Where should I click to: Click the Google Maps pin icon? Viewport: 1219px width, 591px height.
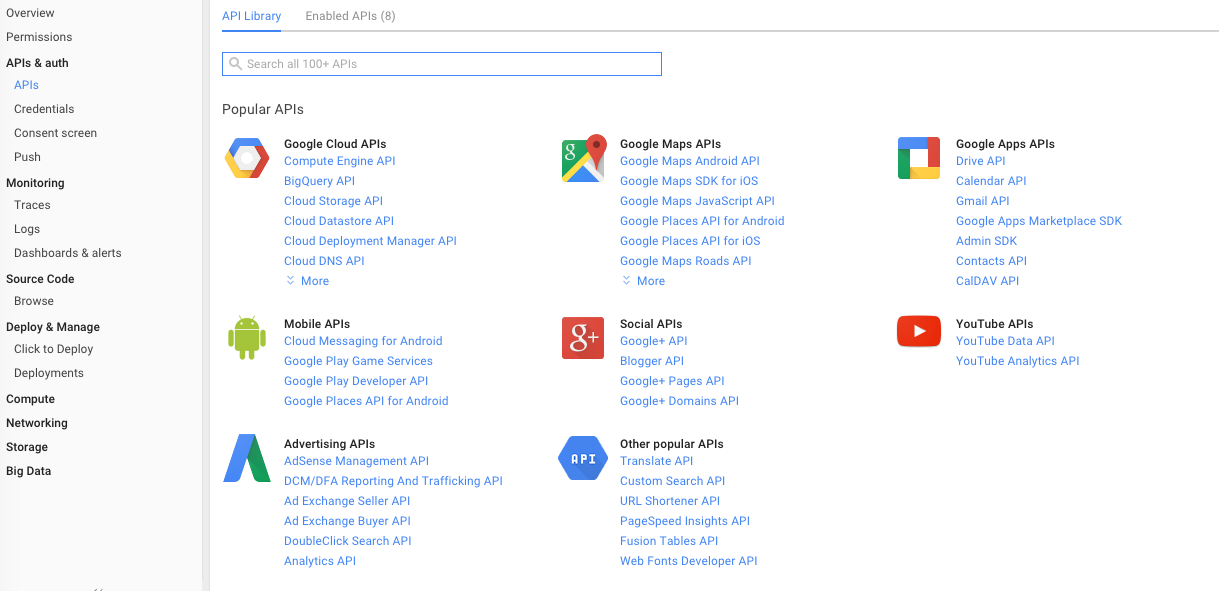pos(584,158)
